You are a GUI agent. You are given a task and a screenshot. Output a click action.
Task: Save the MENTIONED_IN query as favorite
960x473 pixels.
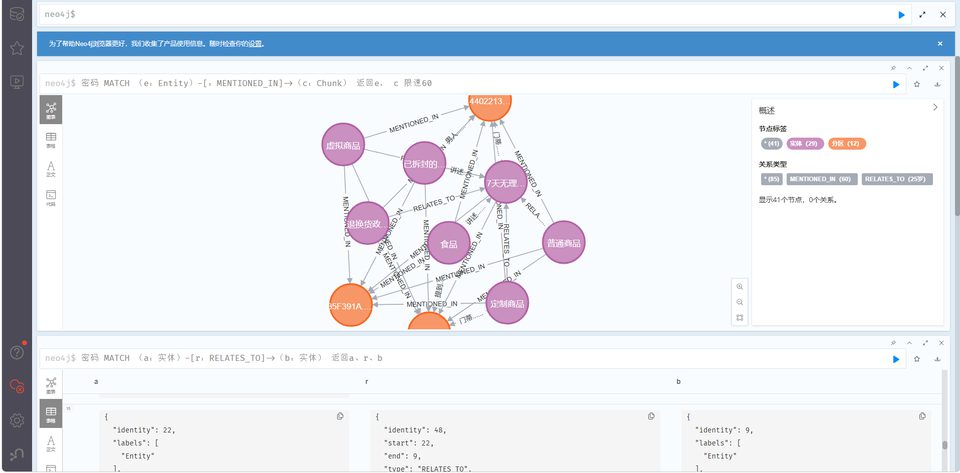(917, 84)
